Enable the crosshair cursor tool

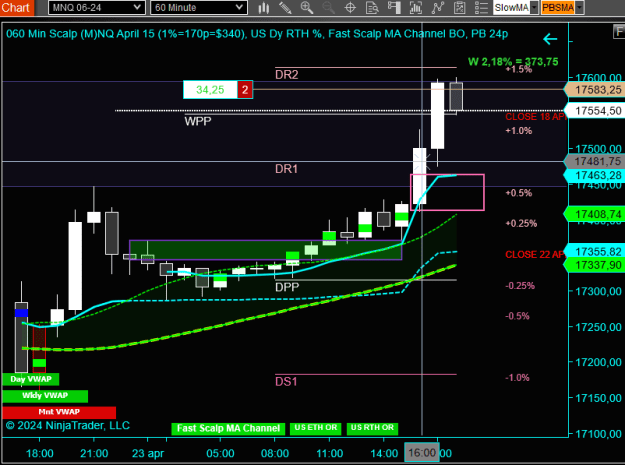coord(350,8)
